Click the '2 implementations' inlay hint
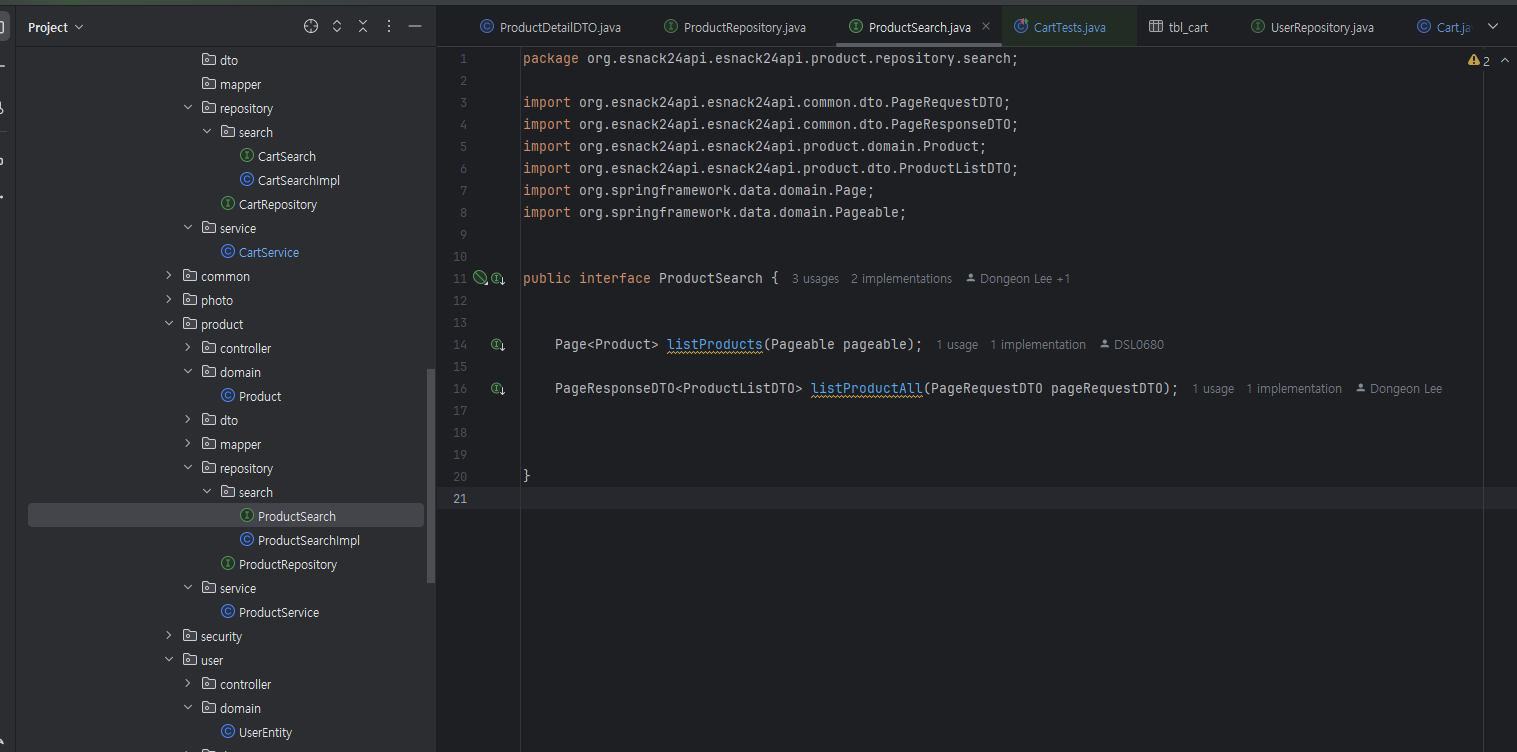This screenshot has height=752, width=1517. tap(901, 279)
